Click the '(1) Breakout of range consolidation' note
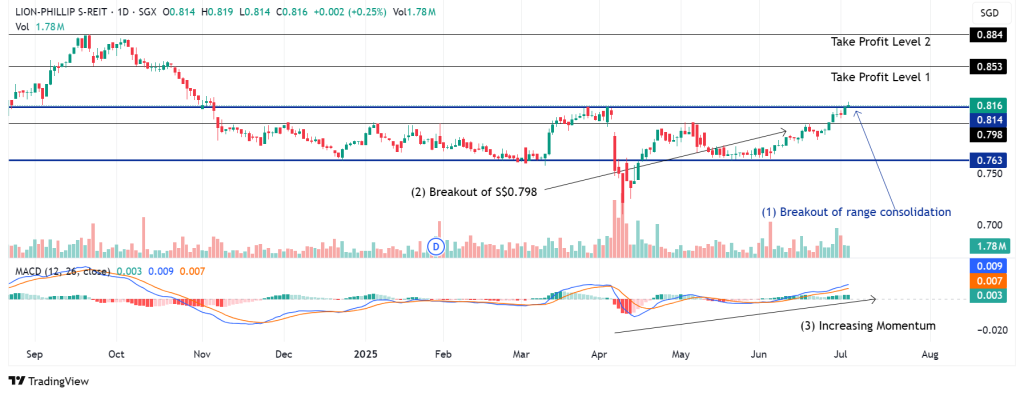This screenshot has width=1024, height=396. click(856, 212)
